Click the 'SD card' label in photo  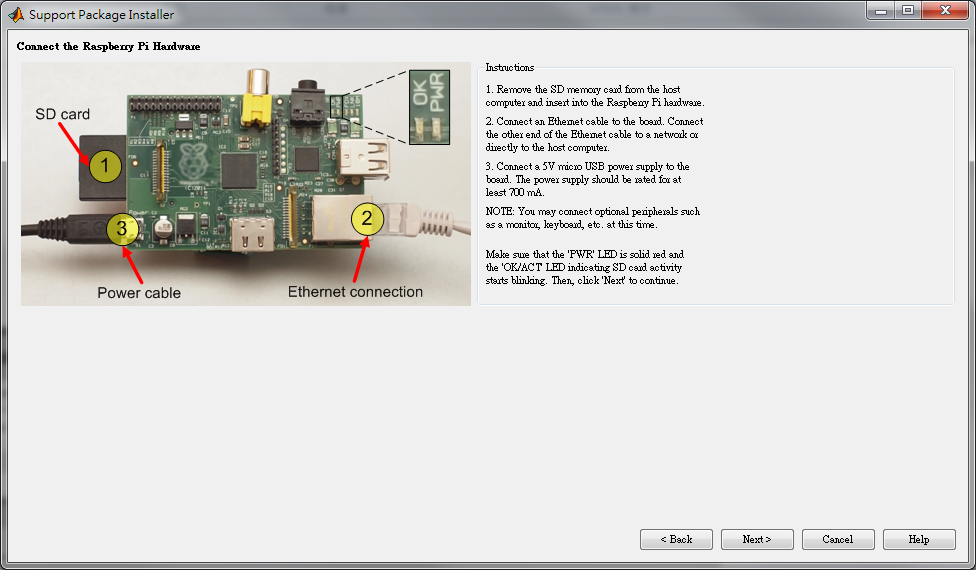(x=62, y=114)
